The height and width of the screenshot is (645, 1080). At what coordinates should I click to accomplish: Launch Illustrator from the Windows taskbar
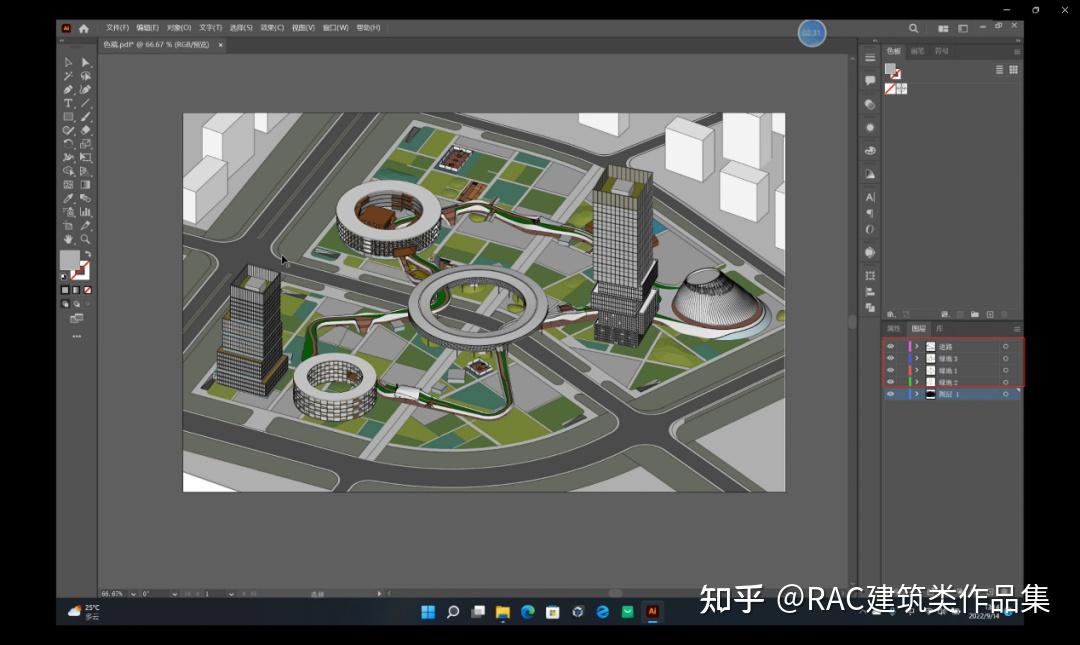pos(652,611)
